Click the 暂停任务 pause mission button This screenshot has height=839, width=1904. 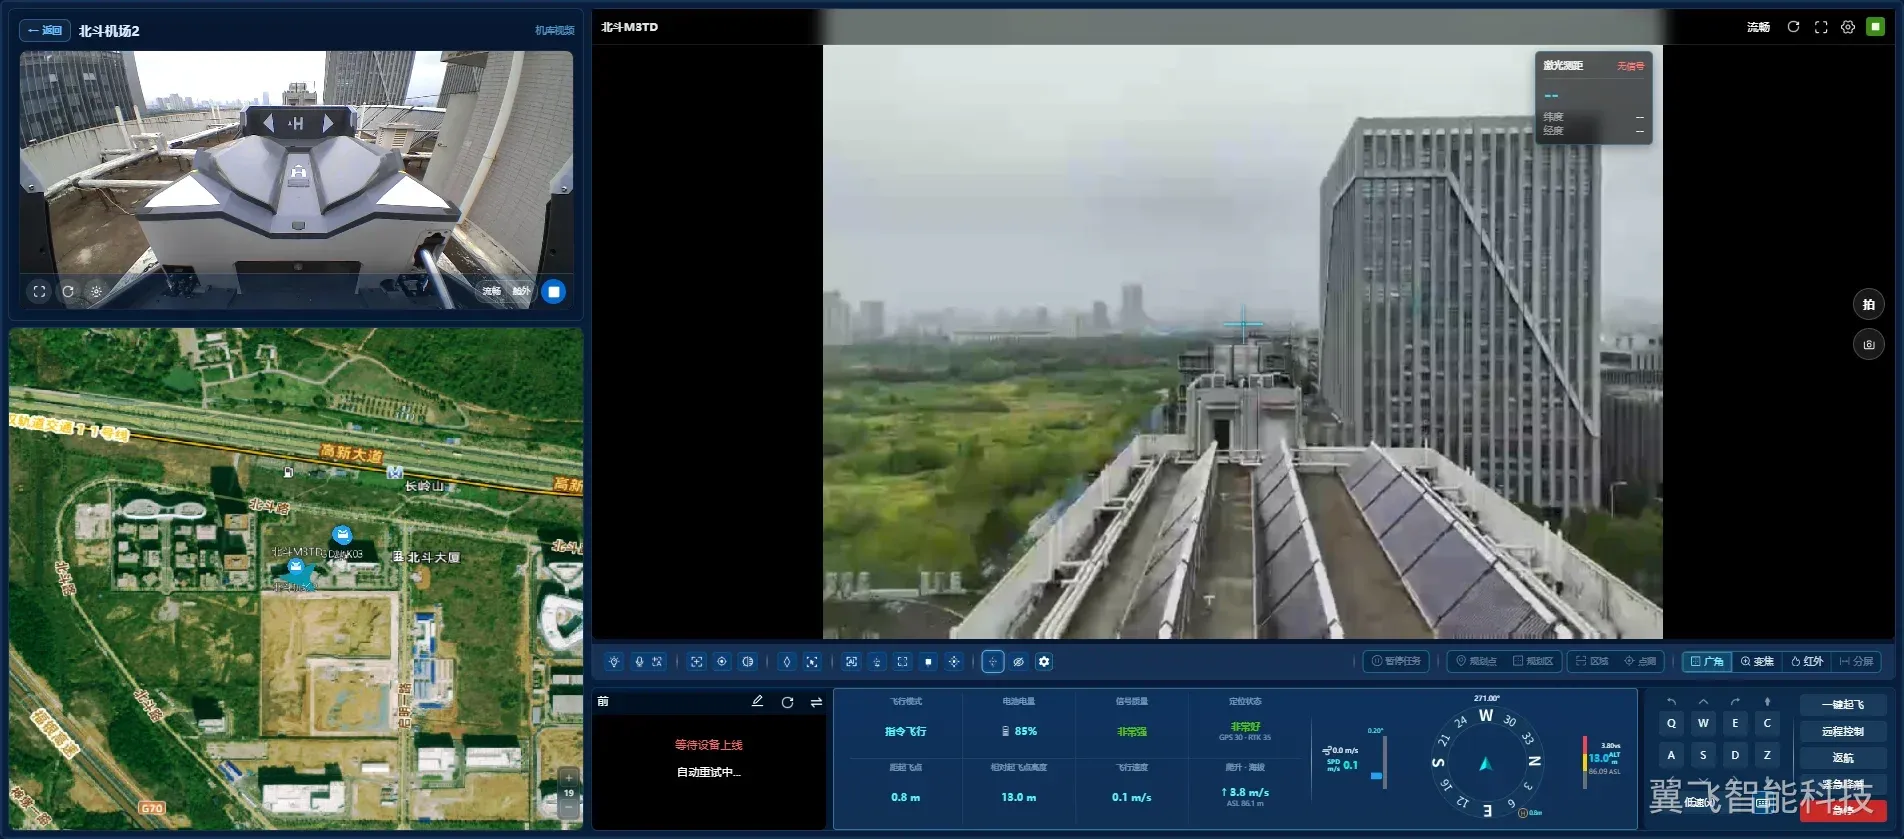click(1396, 661)
